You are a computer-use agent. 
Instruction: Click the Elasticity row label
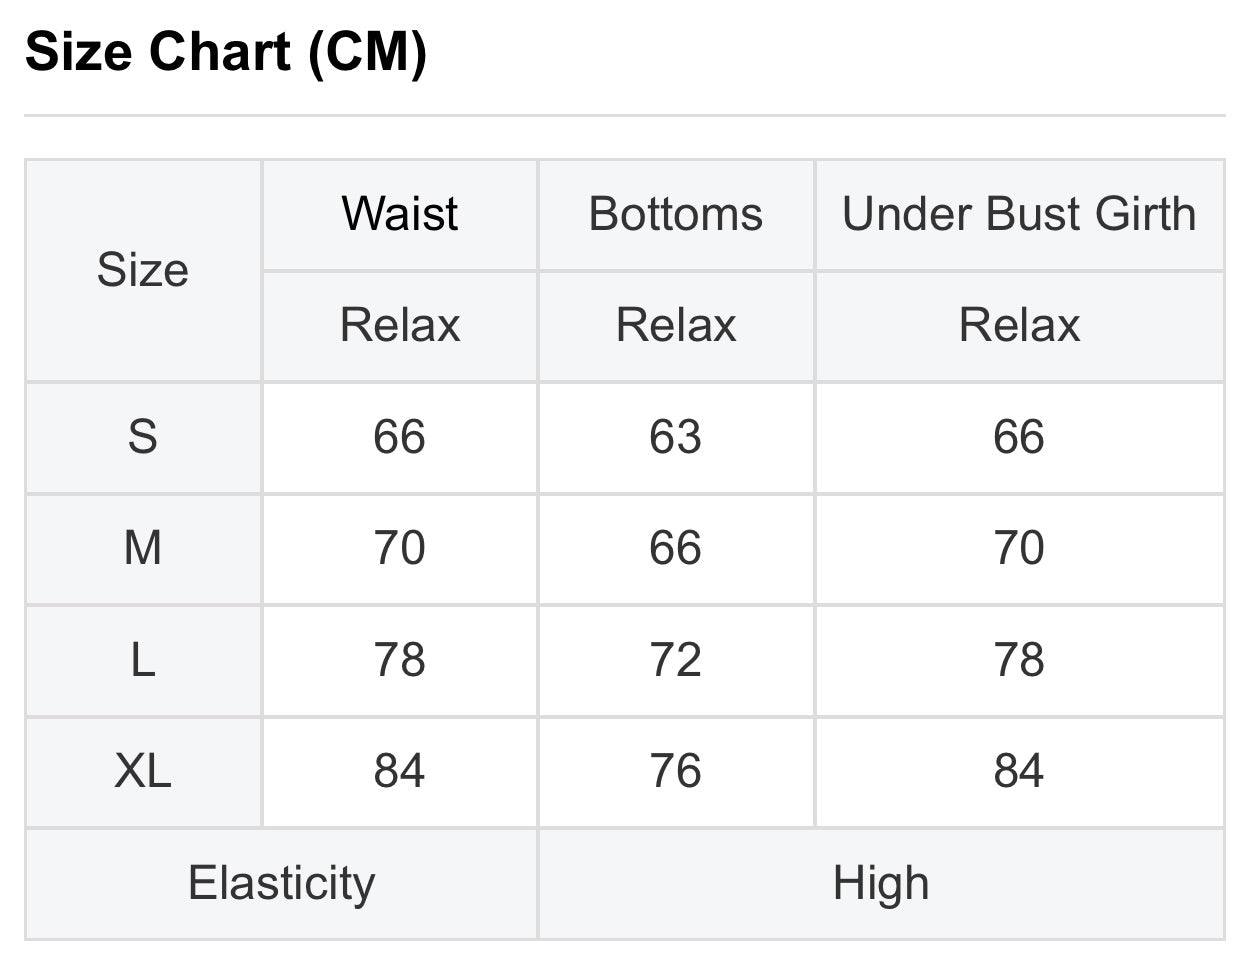[x=281, y=884]
